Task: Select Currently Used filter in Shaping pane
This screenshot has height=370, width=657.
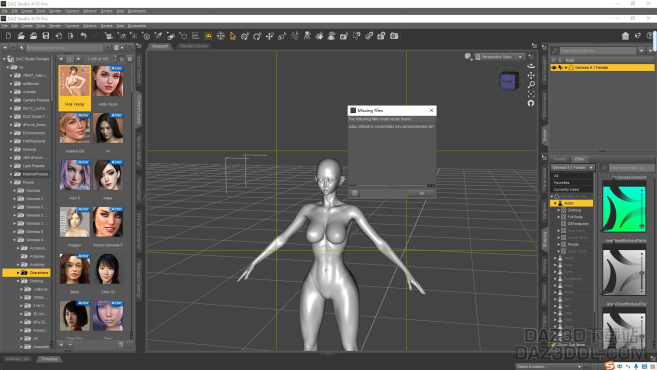Action: click(x=572, y=189)
